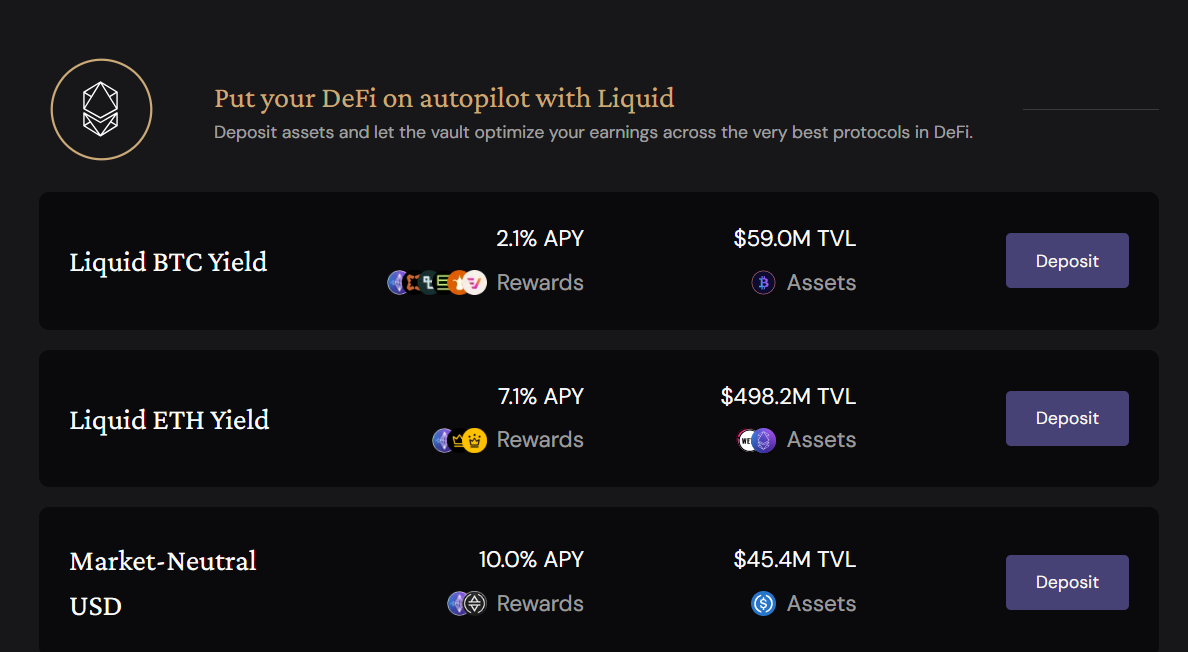Open the Liquid ETH Yield vault title
This screenshot has height=652, width=1188.
click(170, 420)
